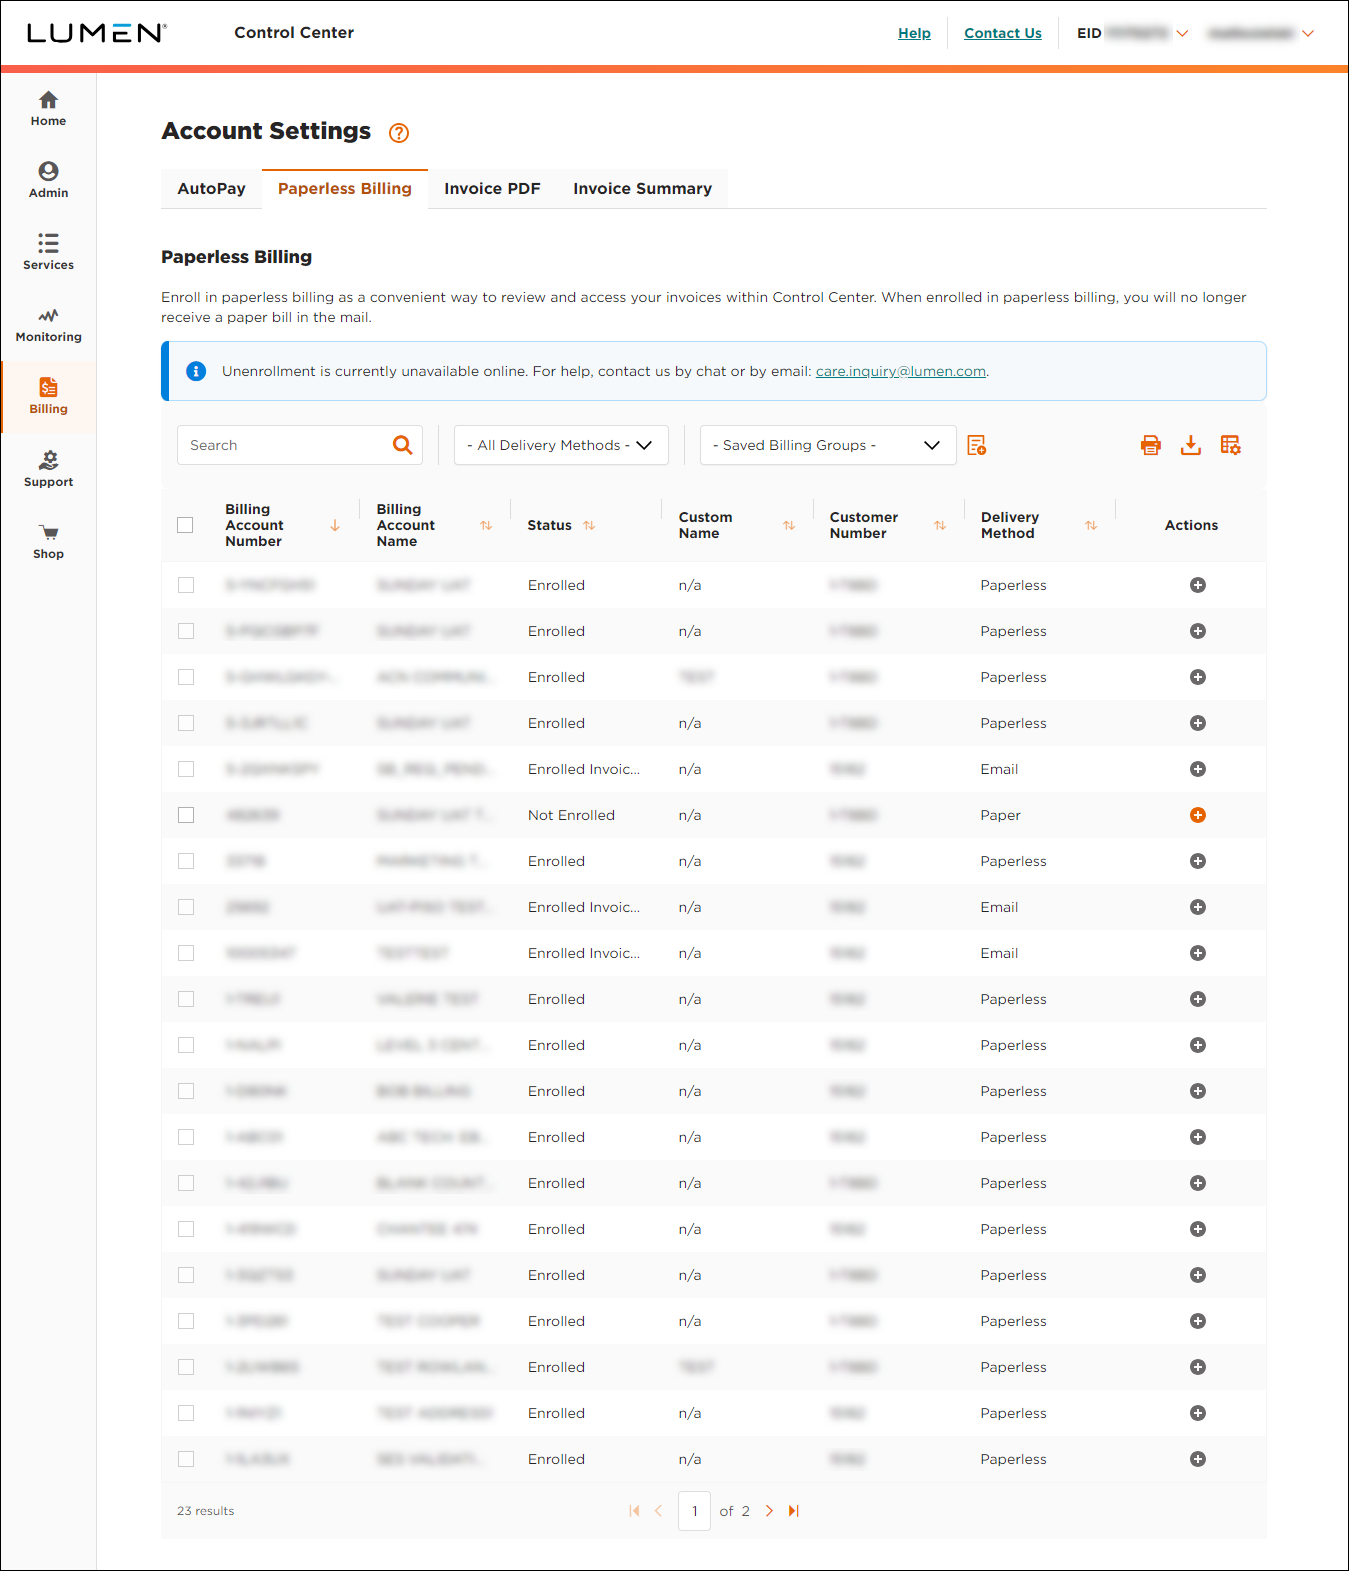The width and height of the screenshot is (1349, 1571).
Task: Sort by Delivery Method column
Action: pyautogui.click(x=1091, y=525)
